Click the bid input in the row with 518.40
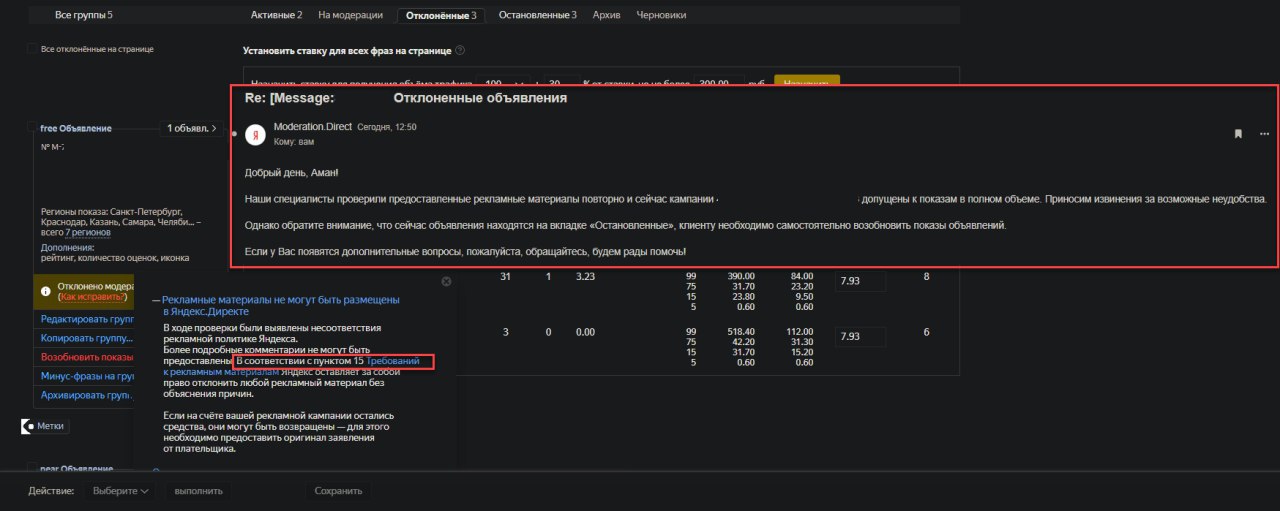The height and width of the screenshot is (511, 1280). coord(861,336)
